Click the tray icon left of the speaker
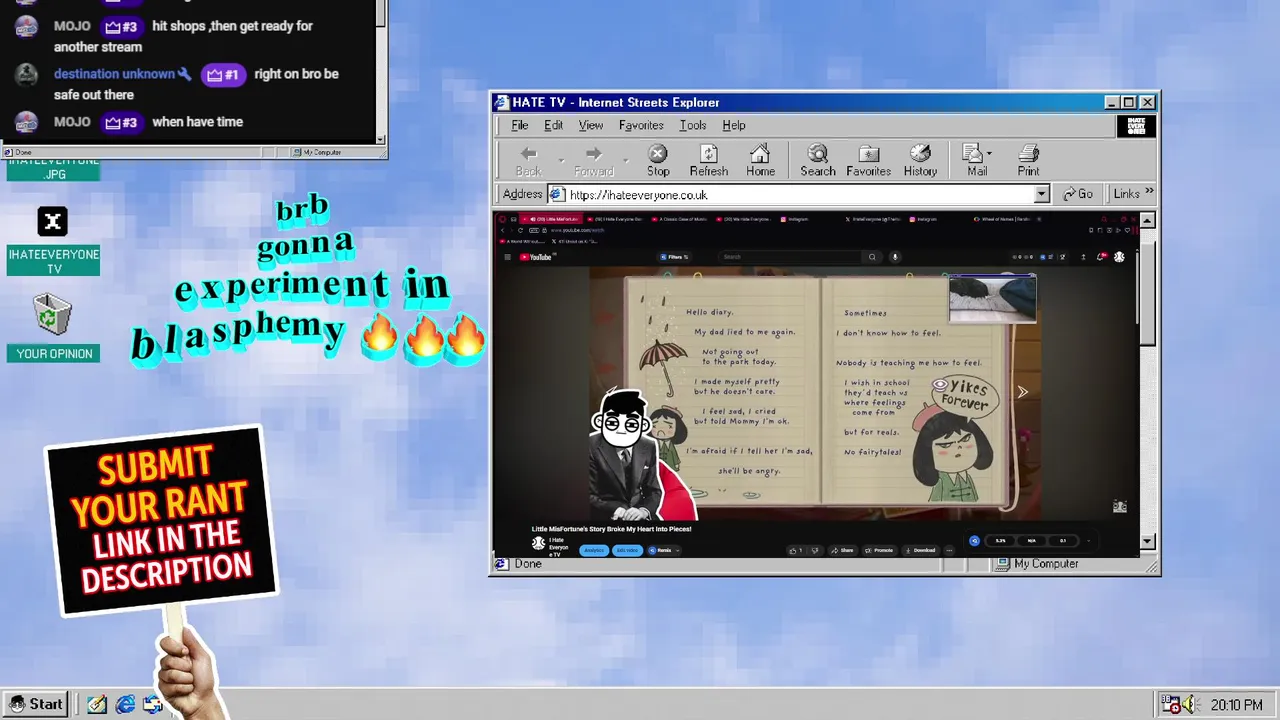Image resolution: width=1280 pixels, height=720 pixels. click(1170, 705)
